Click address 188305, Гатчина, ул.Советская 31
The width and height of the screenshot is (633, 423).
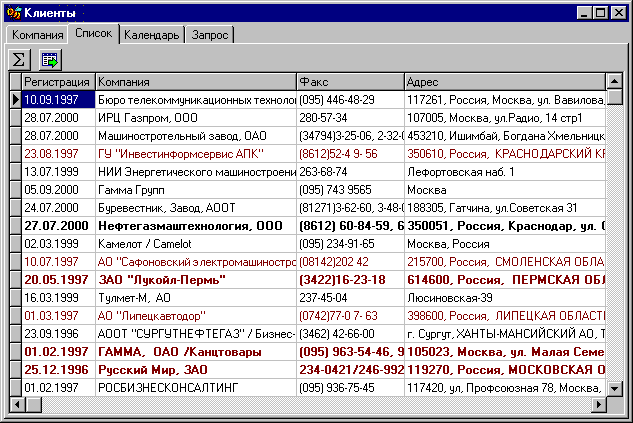(x=505, y=208)
